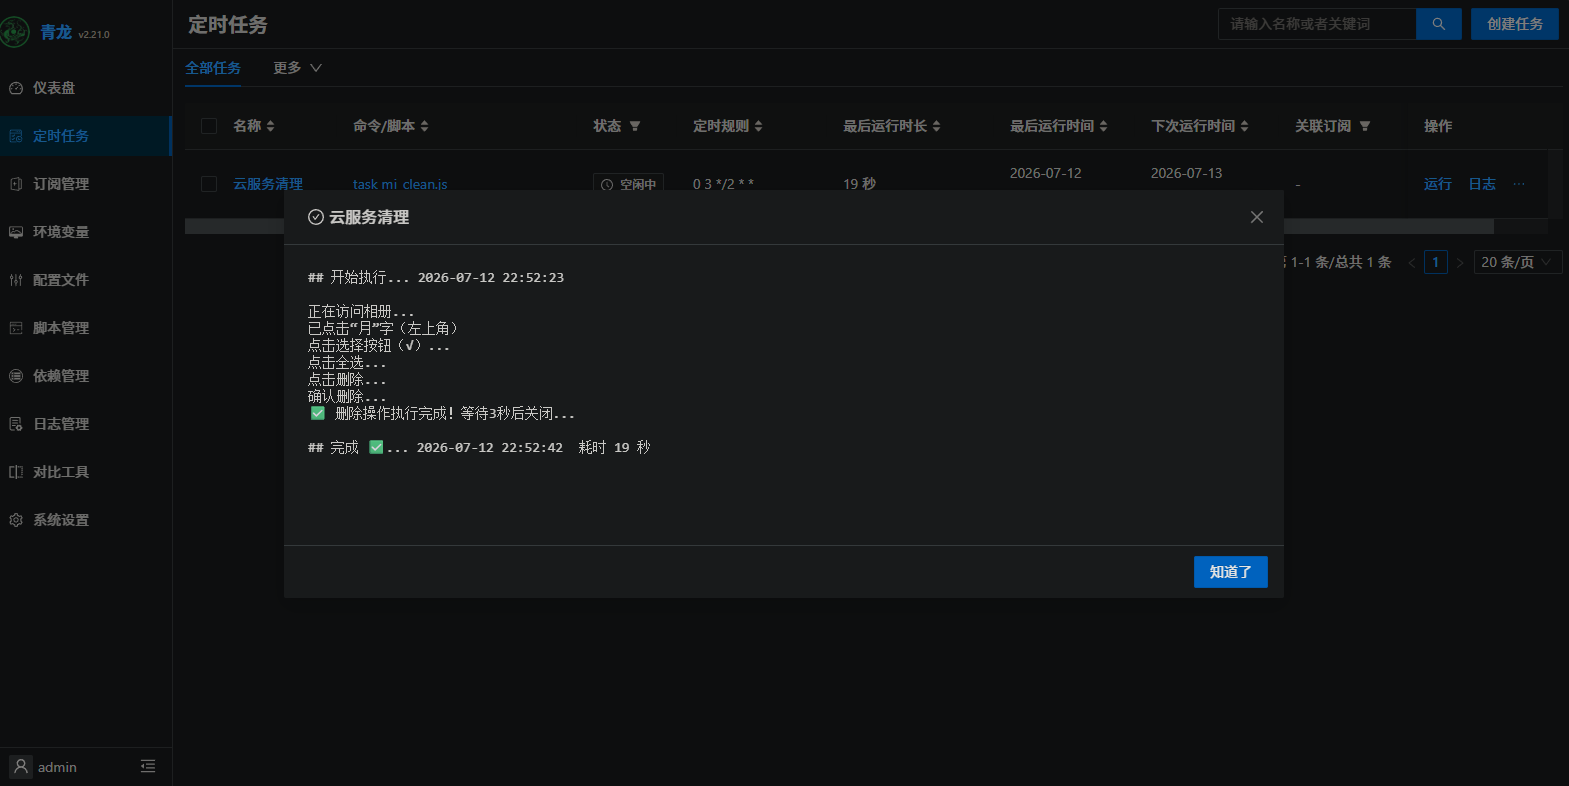Filter using the 关联订阅 funnel icon
The height and width of the screenshot is (786, 1569).
(1365, 126)
